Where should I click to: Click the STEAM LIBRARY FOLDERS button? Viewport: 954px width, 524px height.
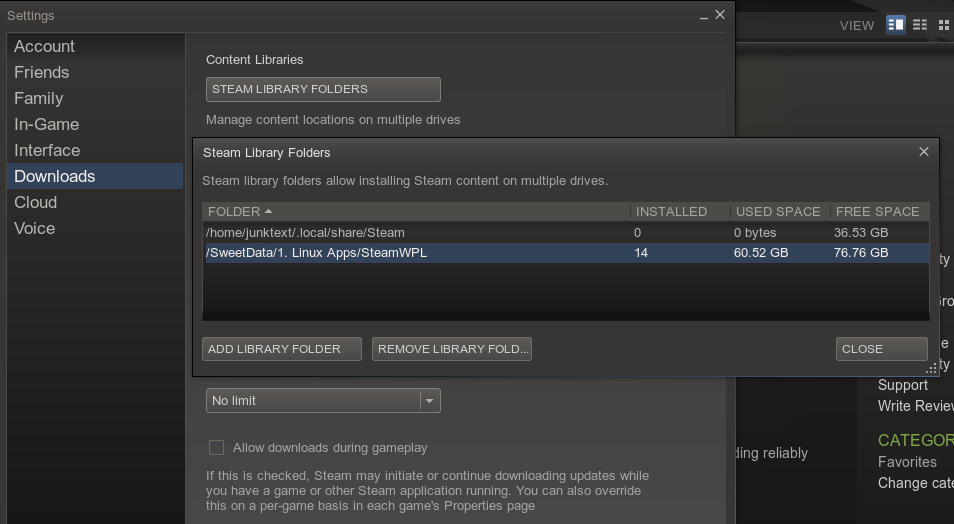323,89
